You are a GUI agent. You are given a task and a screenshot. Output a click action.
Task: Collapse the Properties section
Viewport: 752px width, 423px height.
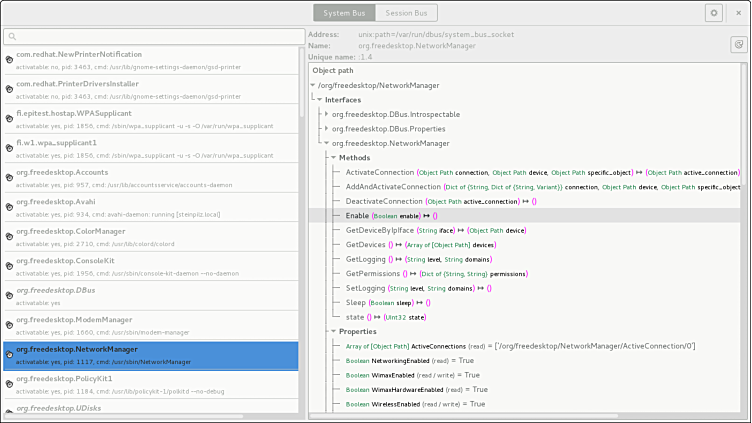(x=333, y=331)
